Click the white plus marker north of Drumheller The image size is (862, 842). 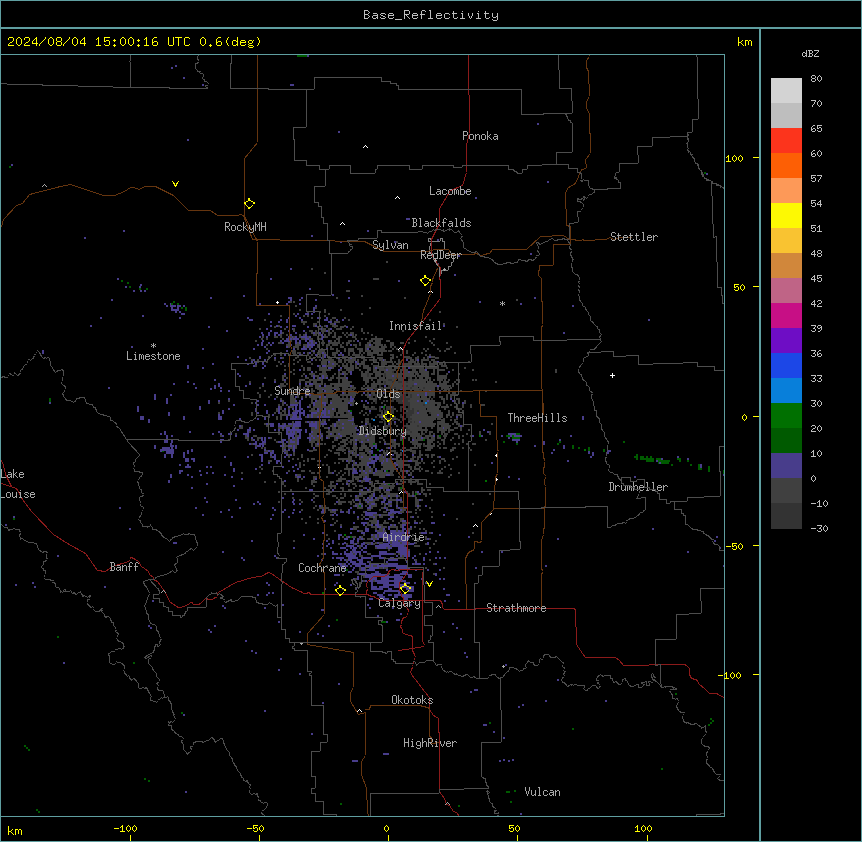point(612,375)
